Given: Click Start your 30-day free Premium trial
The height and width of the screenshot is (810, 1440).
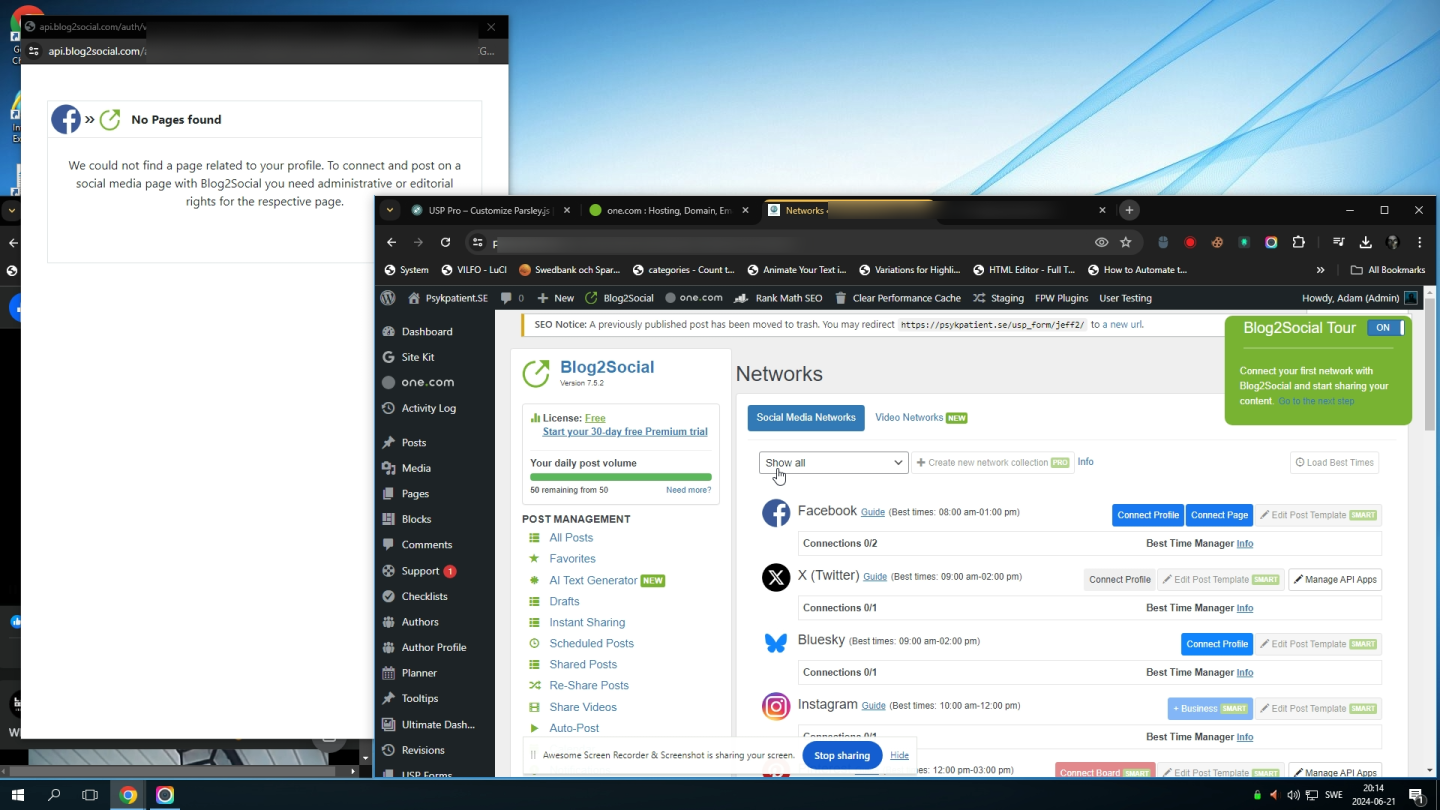Looking at the screenshot, I should pyautogui.click(x=625, y=432).
